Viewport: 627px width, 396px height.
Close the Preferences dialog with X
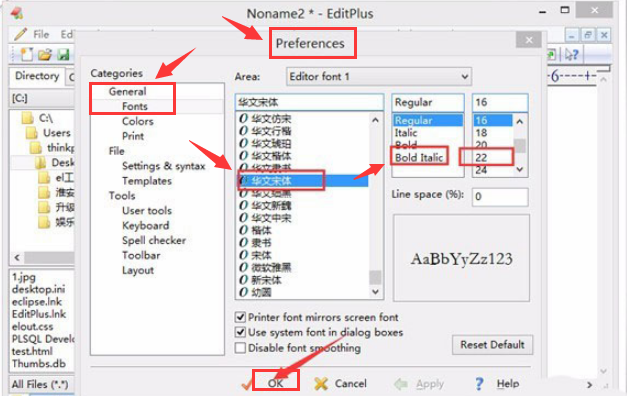[529, 40]
